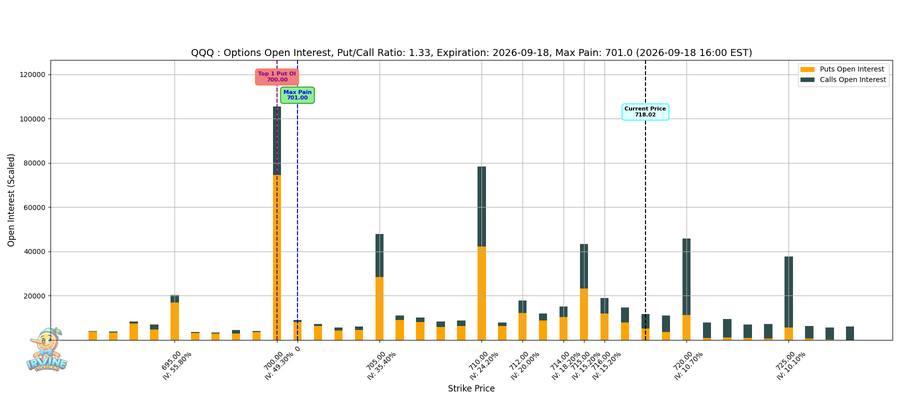Click the 60000 y-axis tick label
900x400 pixels.
(36, 207)
